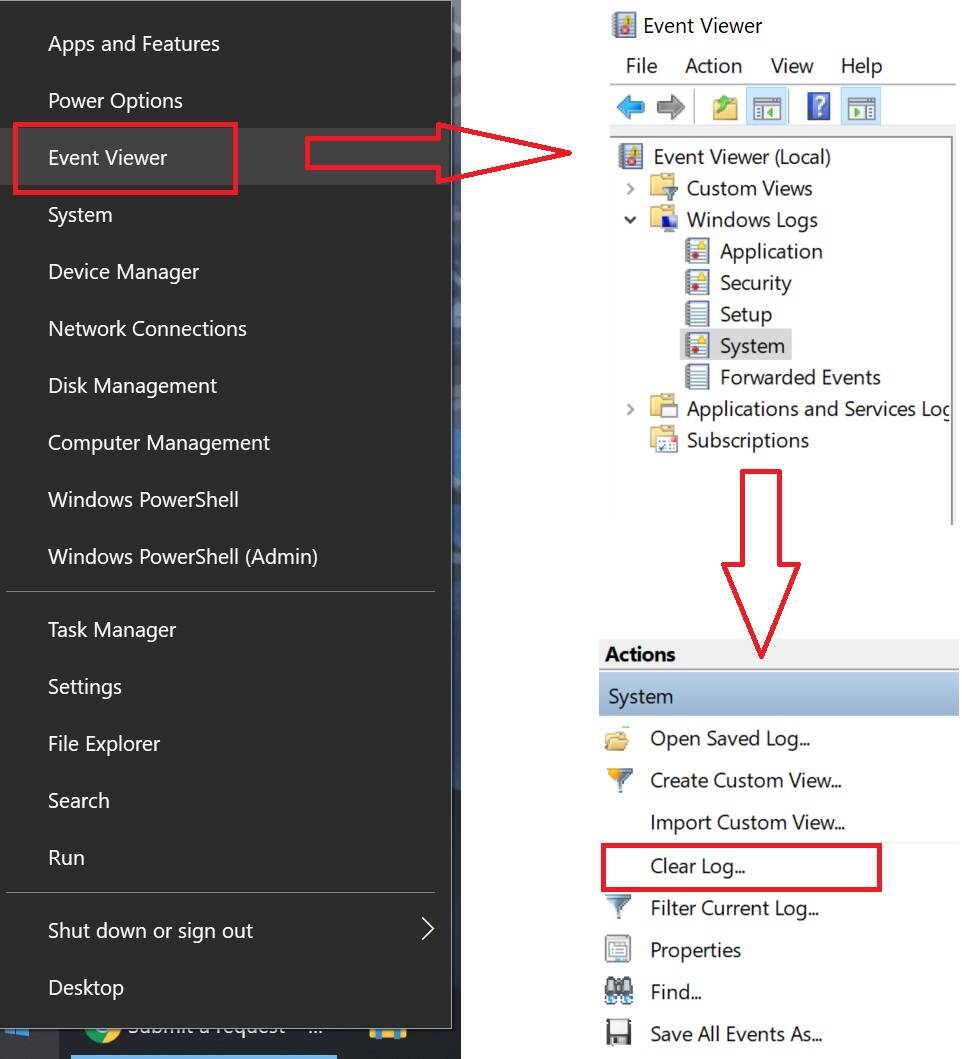The height and width of the screenshot is (1059, 962).
Task: Click the Subscriptions icon
Action: coord(663,439)
